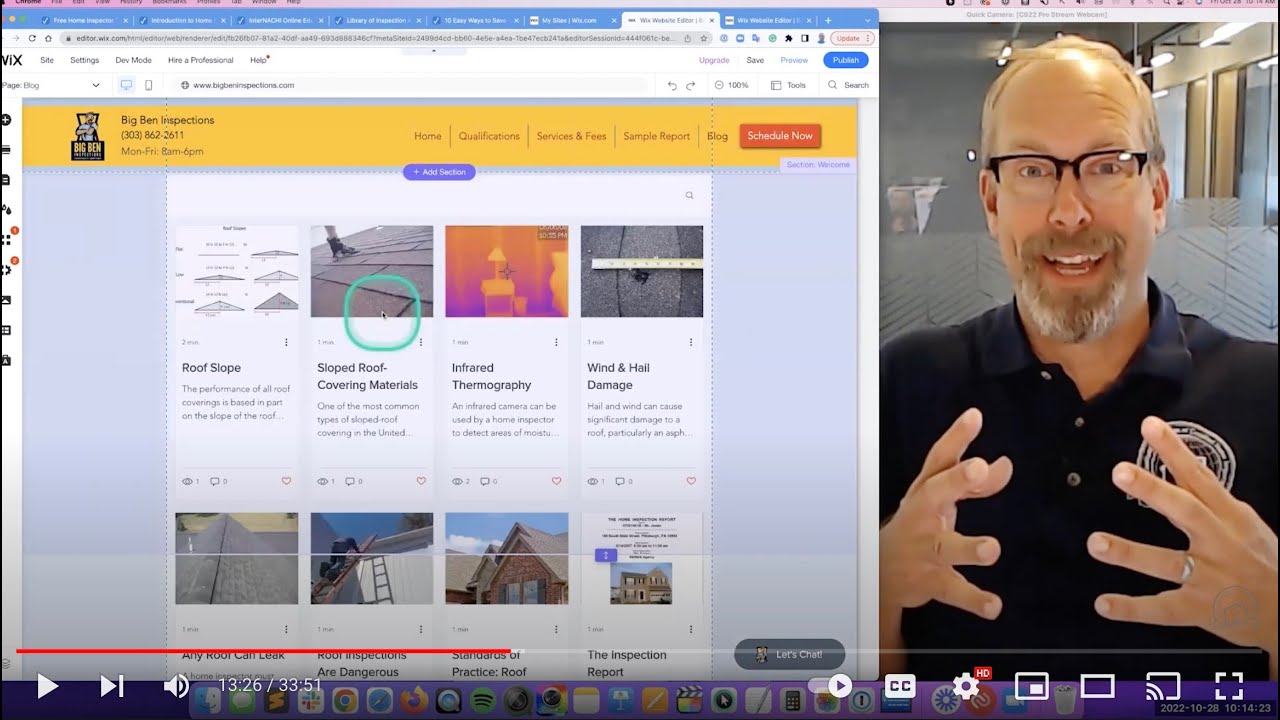Reload the Chrome page

tap(32, 38)
